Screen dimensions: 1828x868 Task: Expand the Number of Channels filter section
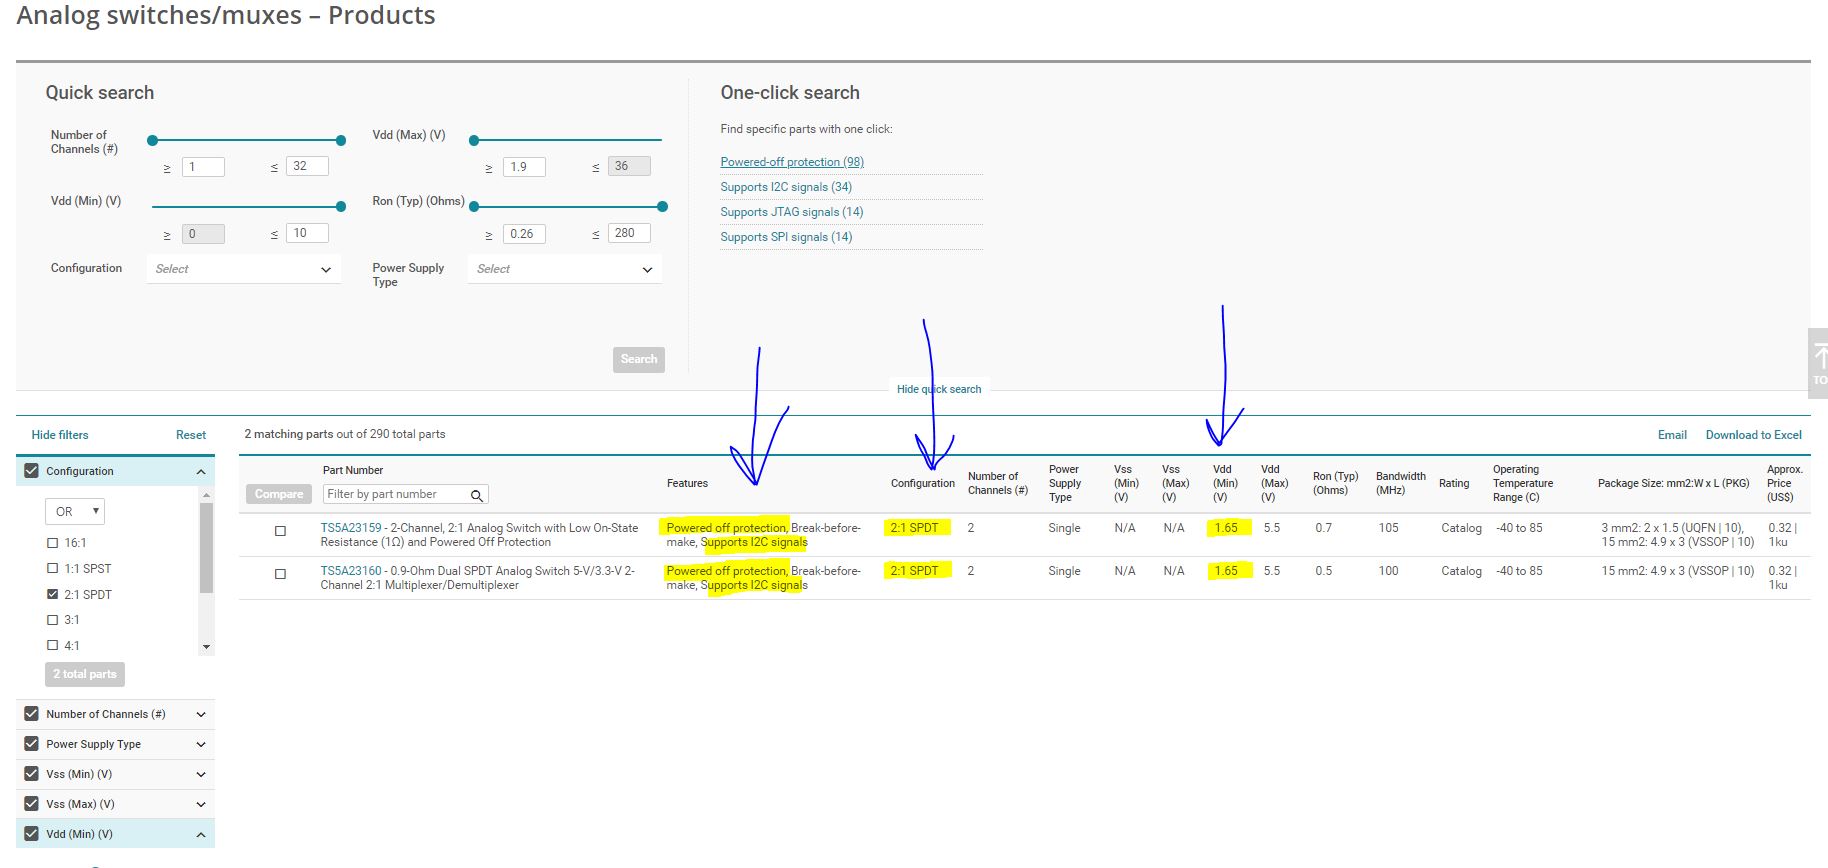click(201, 714)
